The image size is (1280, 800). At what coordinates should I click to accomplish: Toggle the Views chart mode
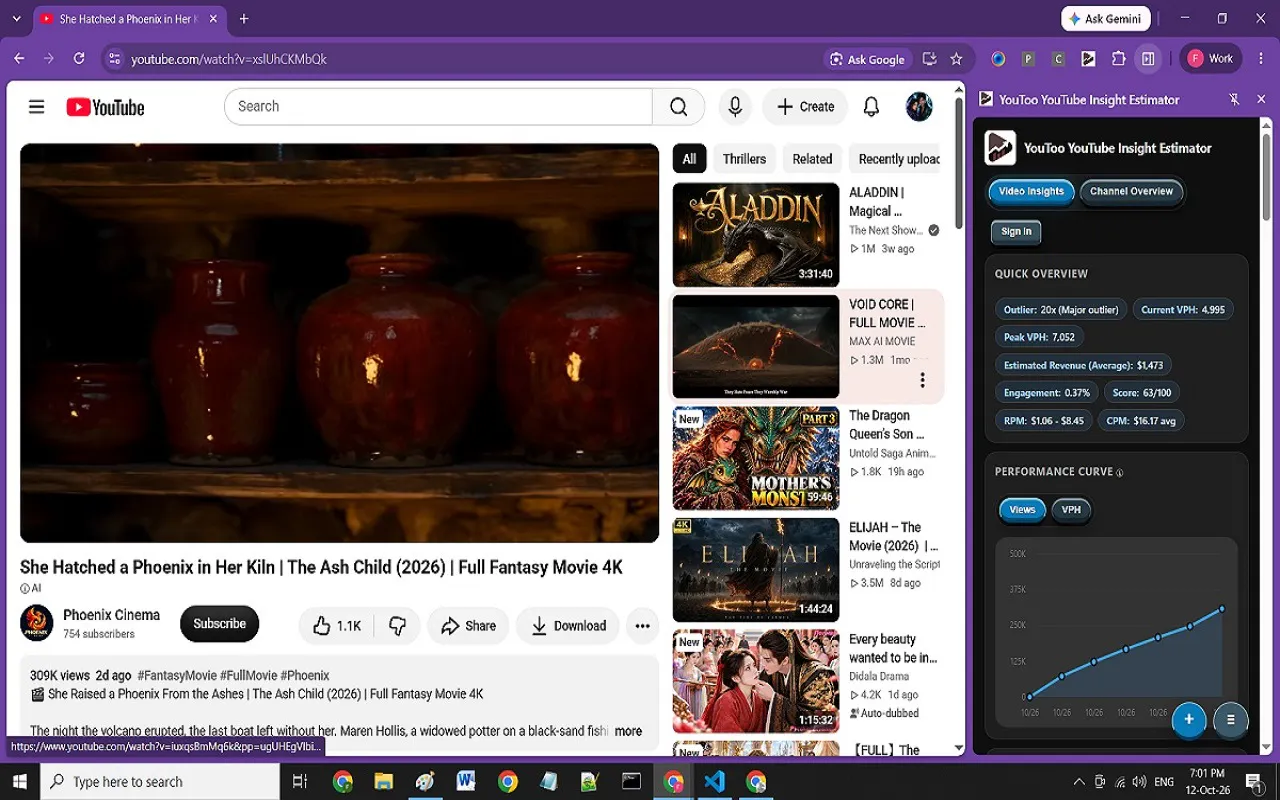[1022, 510]
